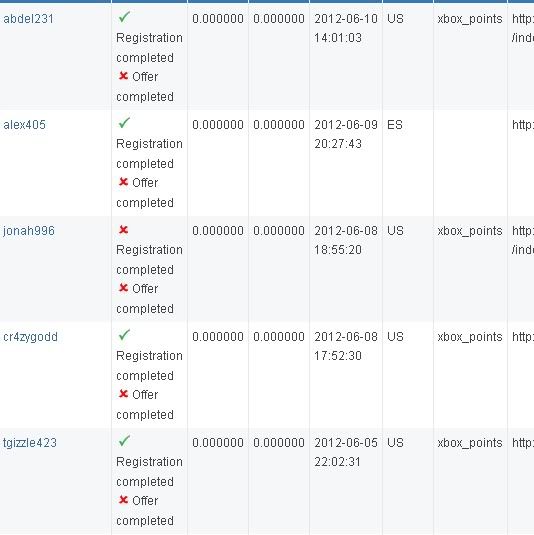The height and width of the screenshot is (535, 534).
Task: Select the 2012-06-10 14:01:03 date cell
Action: pos(346,28)
